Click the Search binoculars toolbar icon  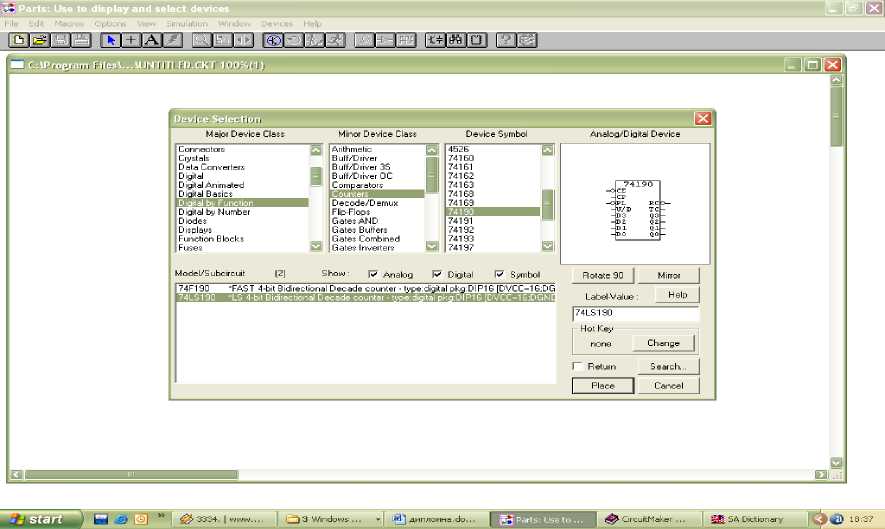(x=456, y=40)
